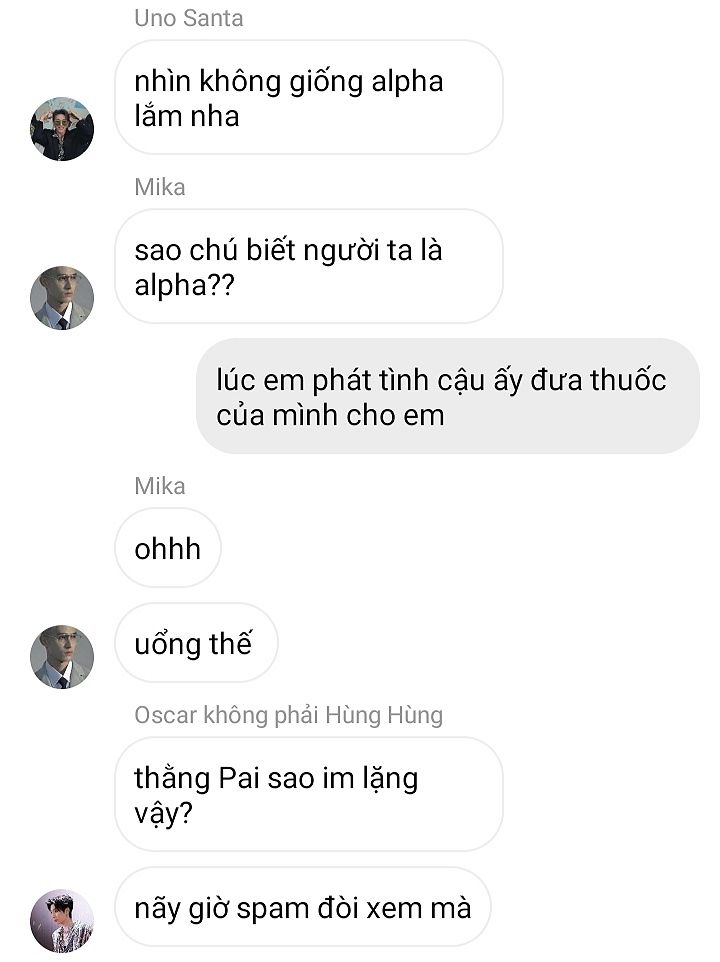This screenshot has width=720, height=962.
Task: Click the 'Mika' label above 'ohhh'
Action: 159,486
